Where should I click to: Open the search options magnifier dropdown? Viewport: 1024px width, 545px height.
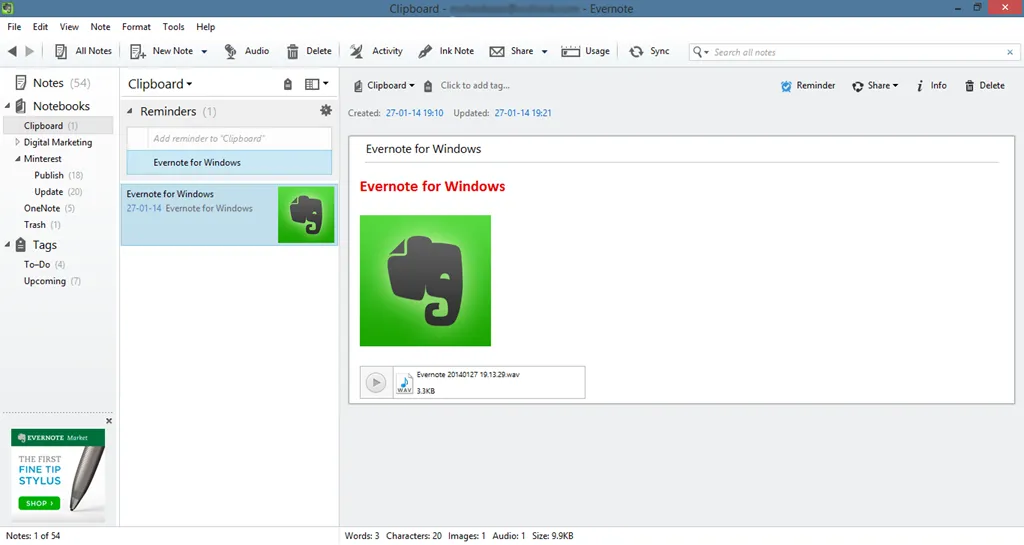click(701, 52)
